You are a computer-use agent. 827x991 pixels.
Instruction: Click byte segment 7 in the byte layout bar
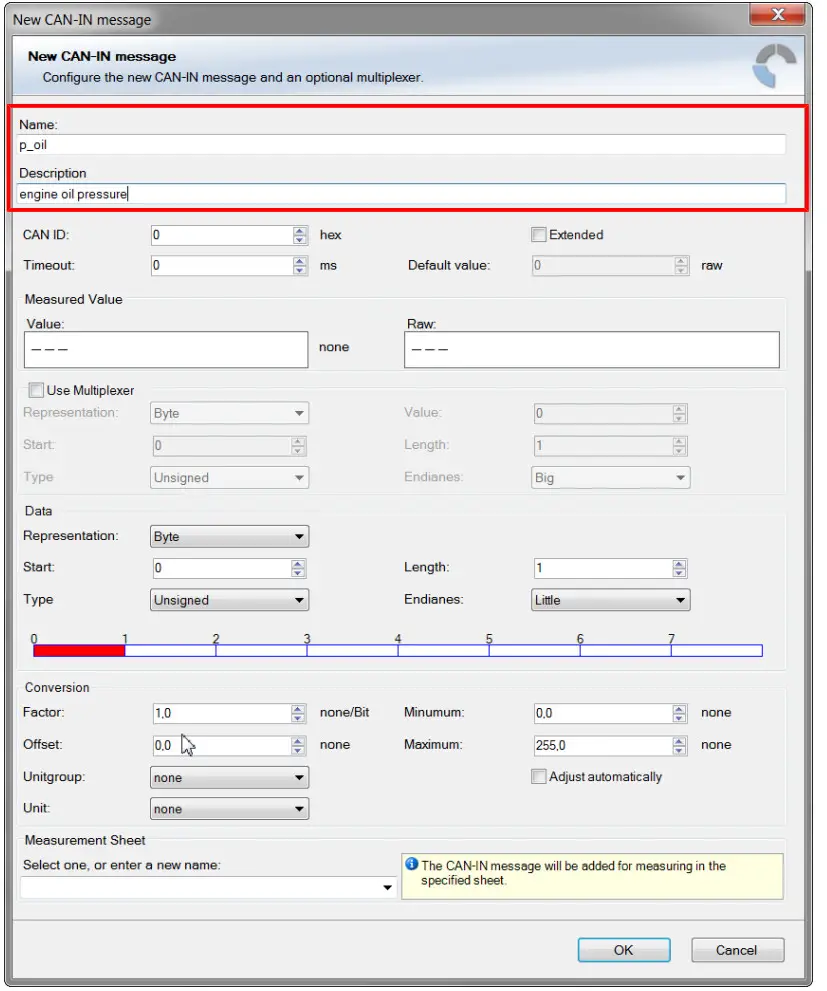(716, 650)
